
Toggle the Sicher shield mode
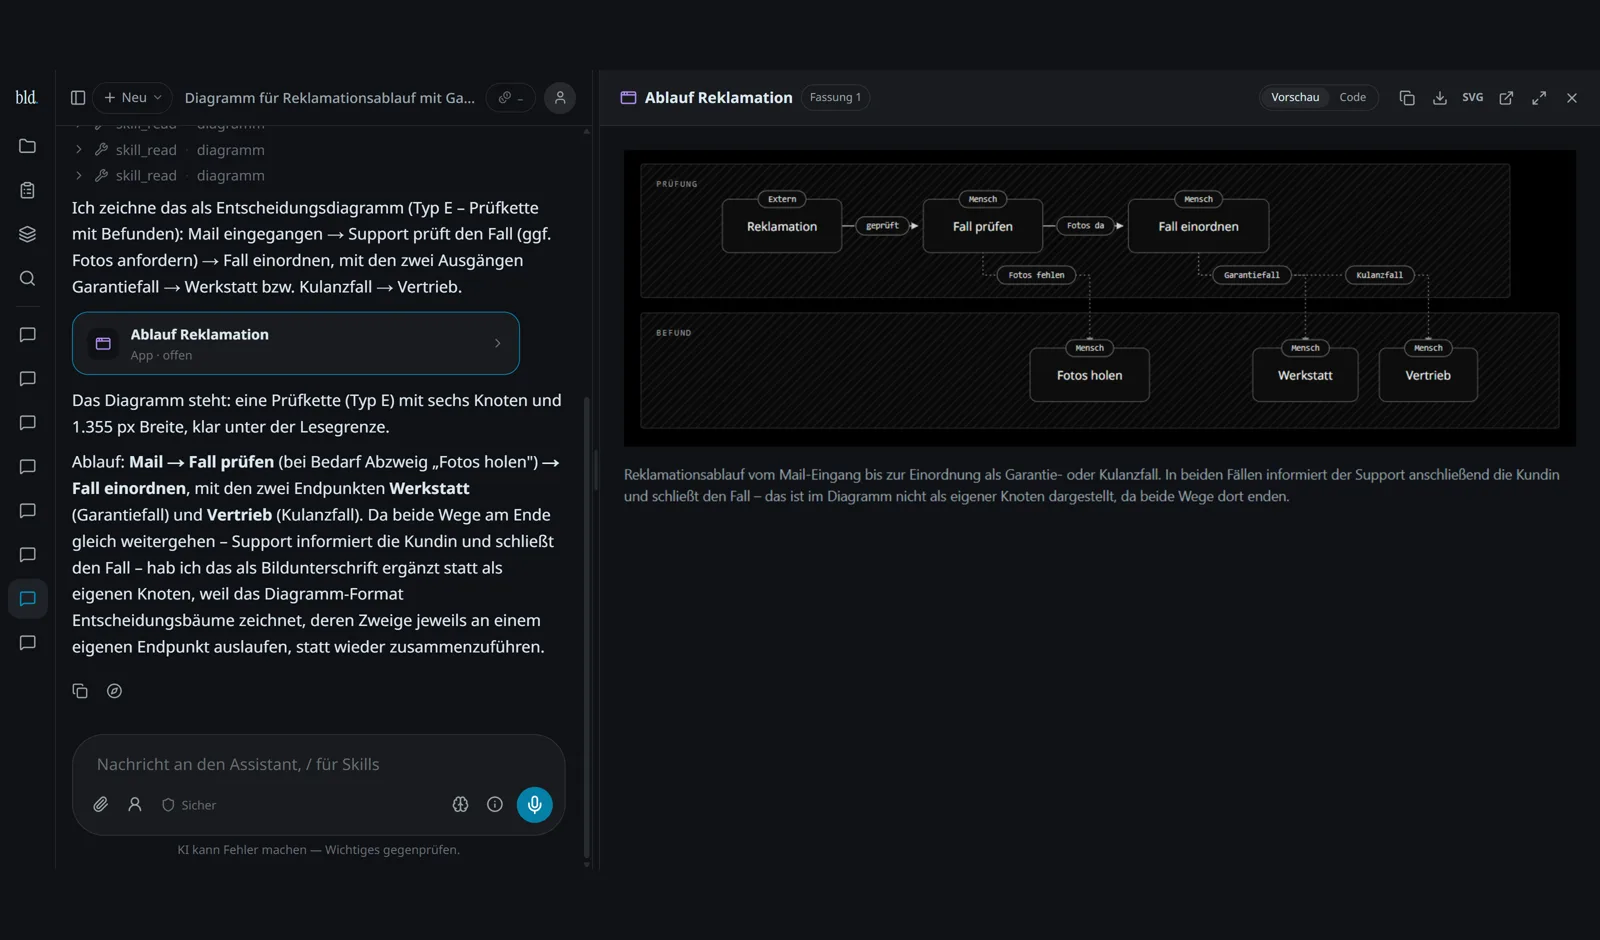coord(189,805)
